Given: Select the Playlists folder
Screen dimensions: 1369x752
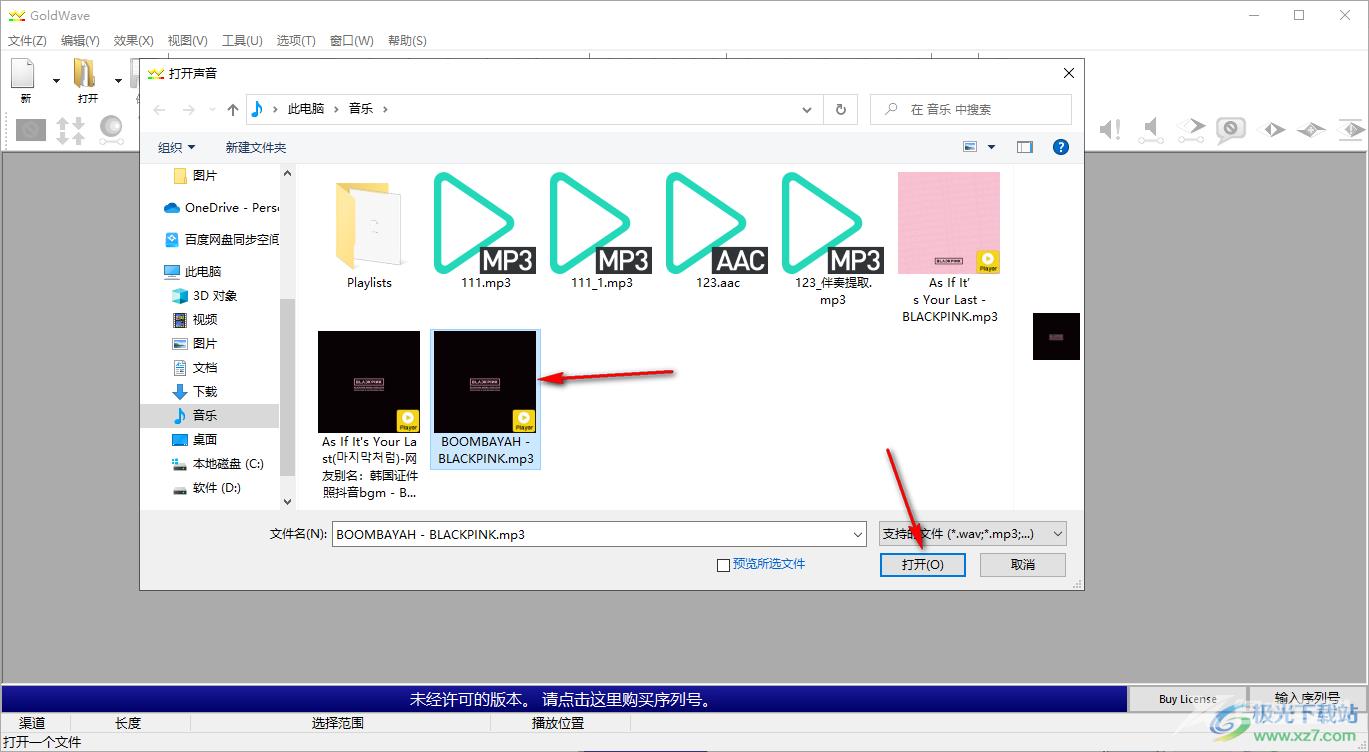Looking at the screenshot, I should tap(369, 232).
